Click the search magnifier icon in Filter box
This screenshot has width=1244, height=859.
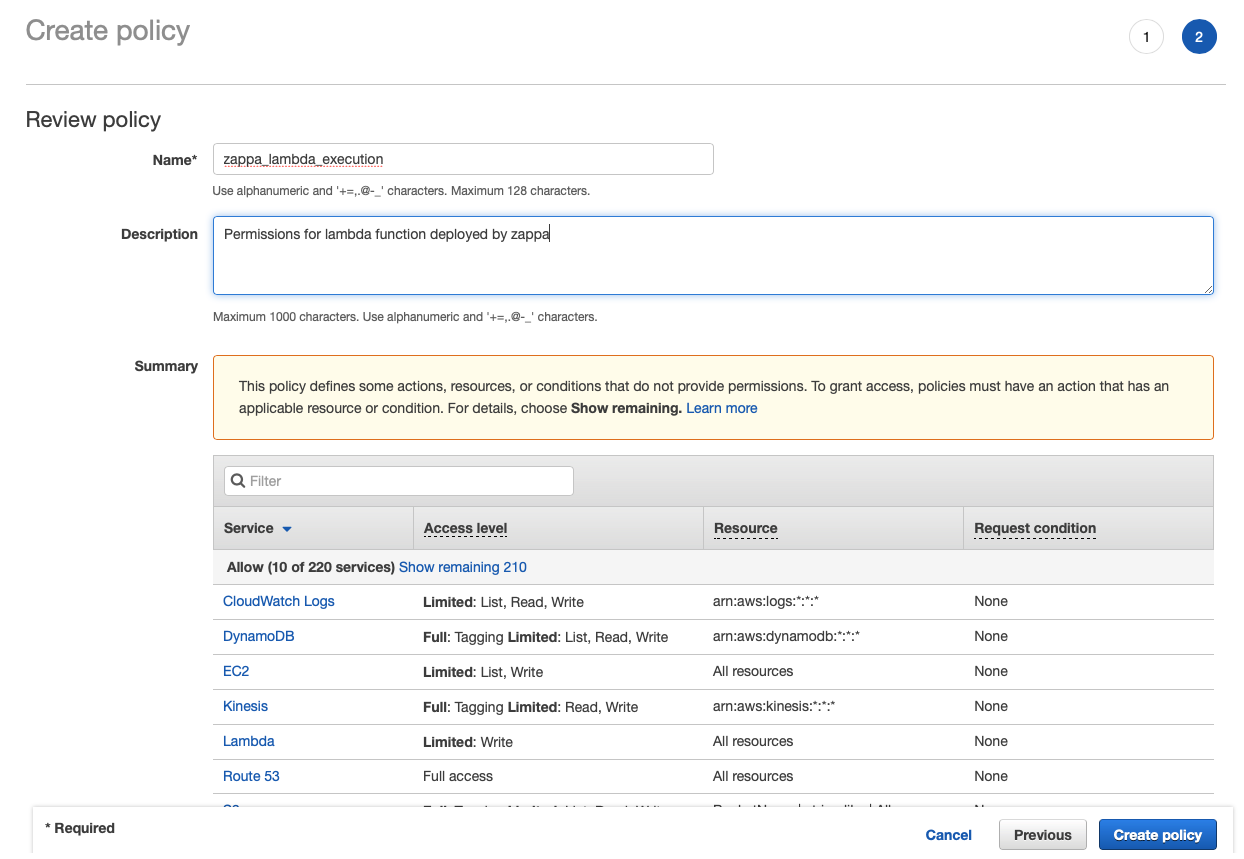[x=237, y=481]
